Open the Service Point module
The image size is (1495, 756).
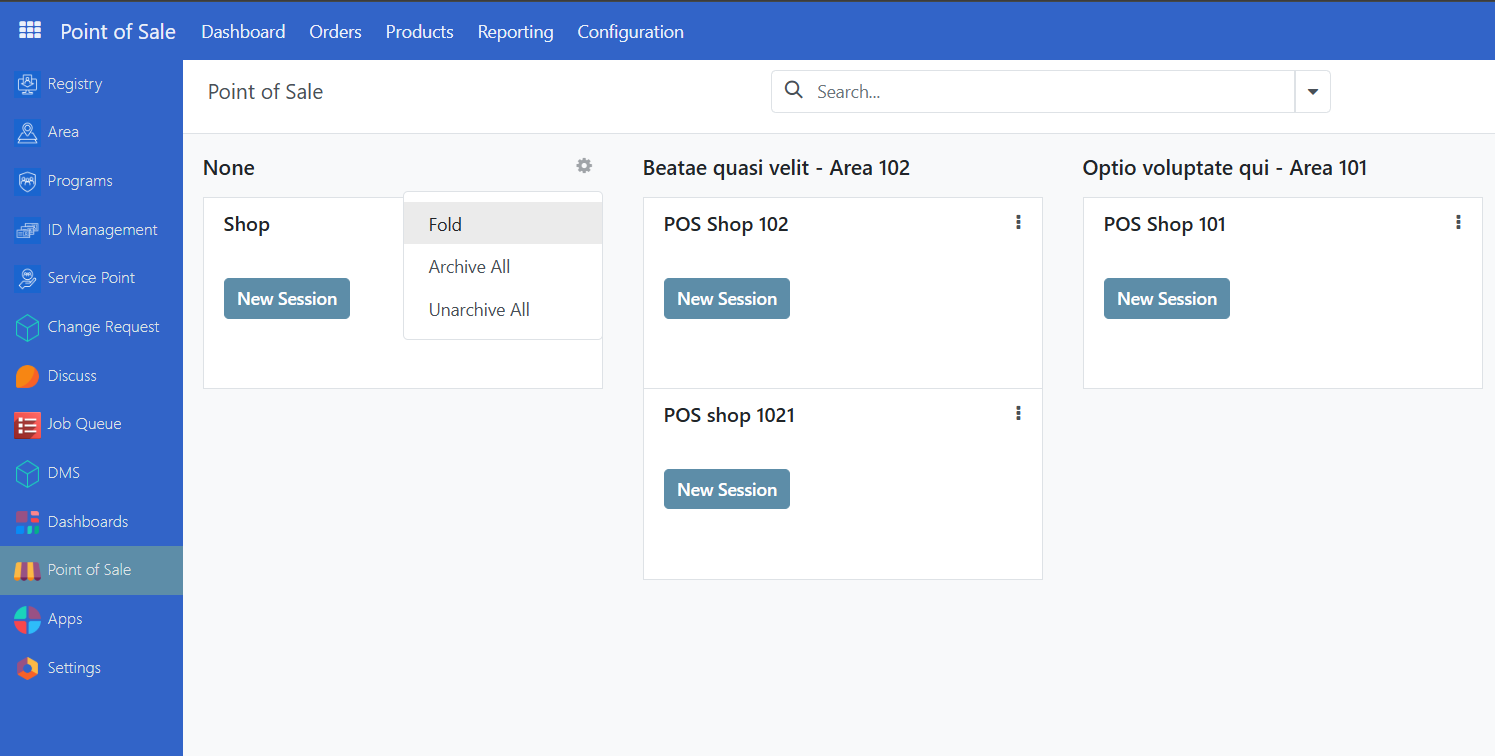coord(27,278)
